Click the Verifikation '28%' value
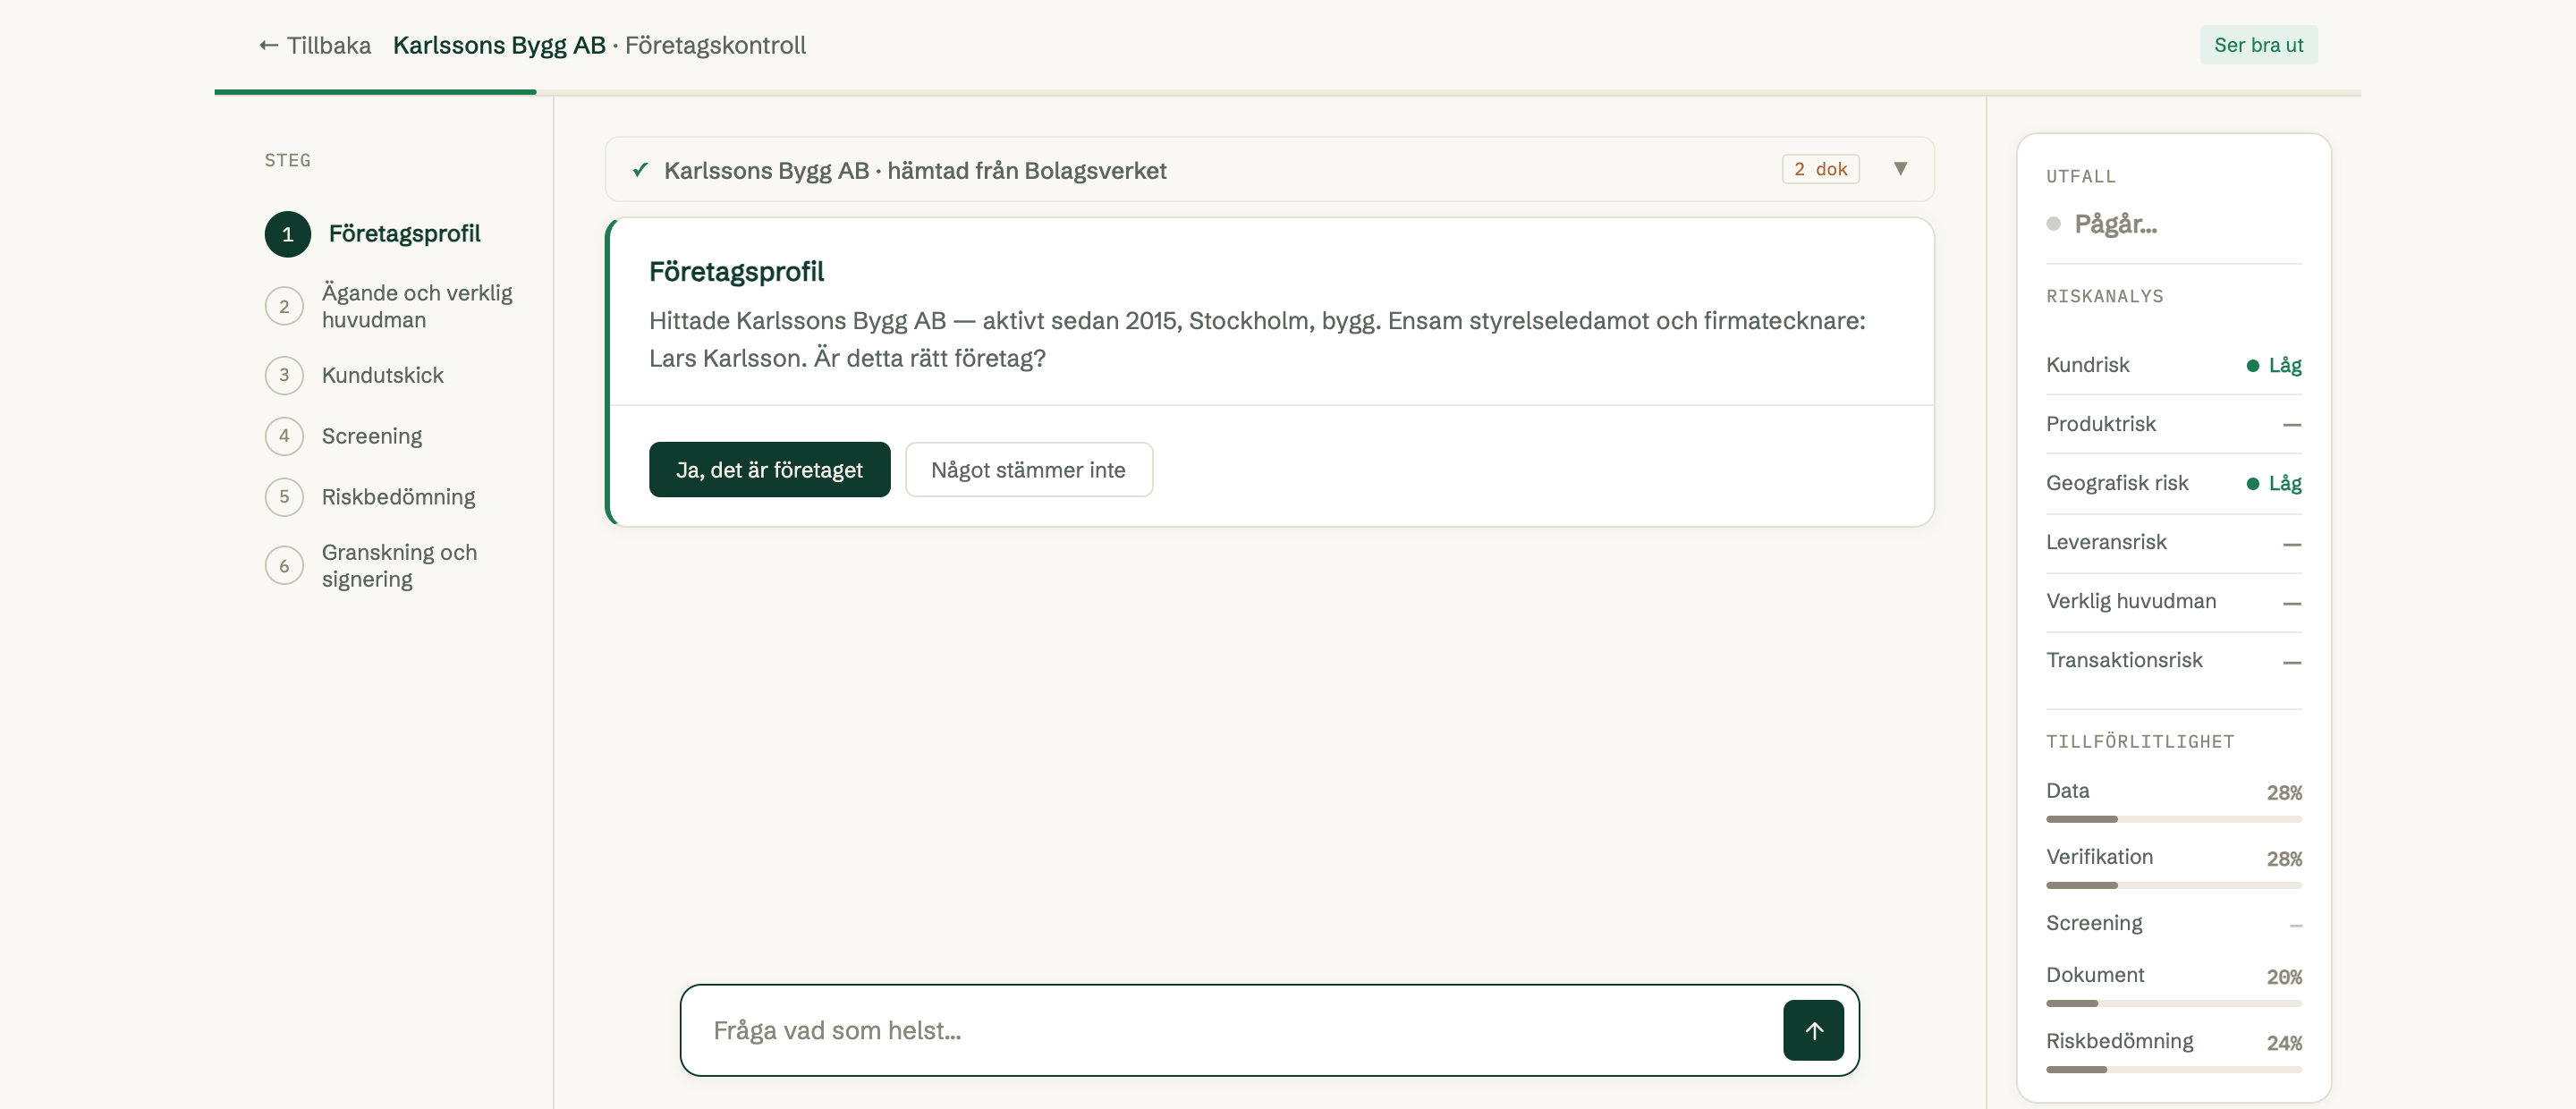Image resolution: width=2576 pixels, height=1109 pixels. click(2284, 859)
